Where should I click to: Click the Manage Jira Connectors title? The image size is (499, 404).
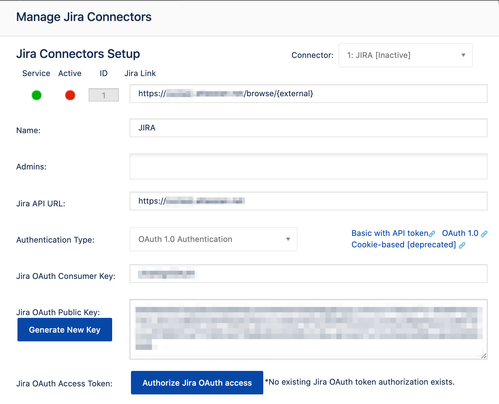pos(84,17)
